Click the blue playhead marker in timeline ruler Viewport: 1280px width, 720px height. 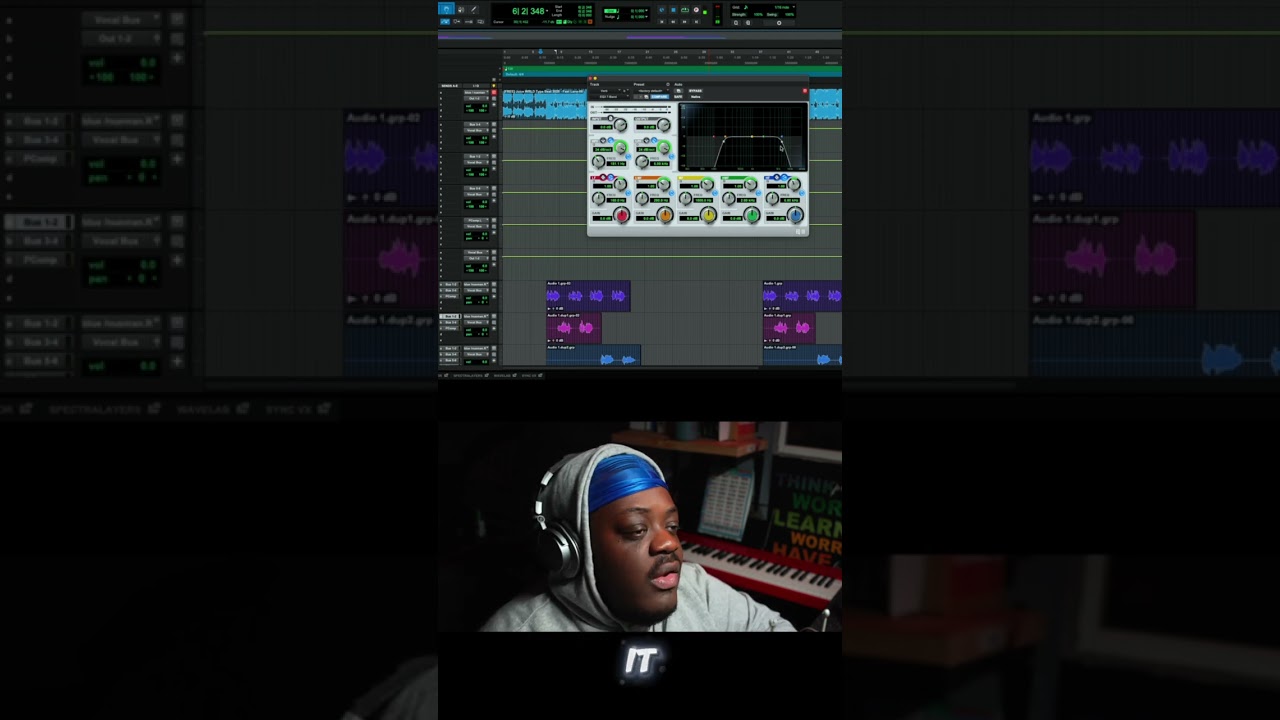541,51
